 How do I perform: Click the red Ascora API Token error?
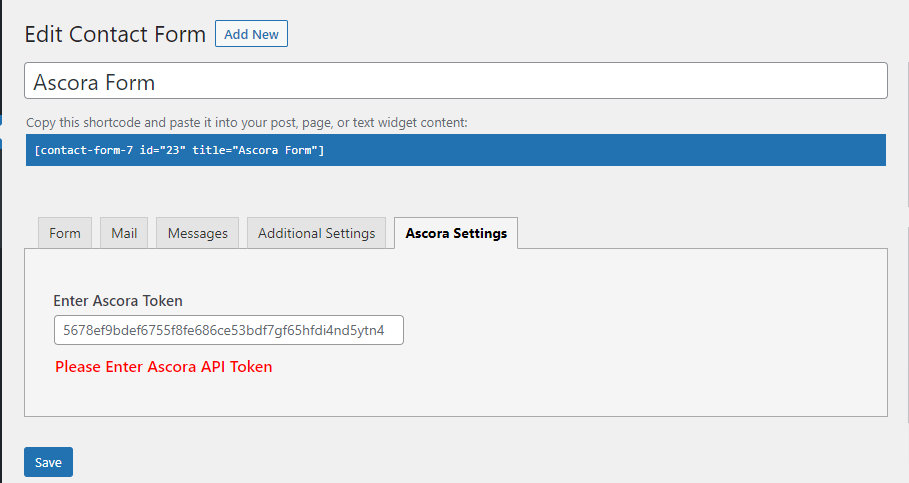coord(163,367)
